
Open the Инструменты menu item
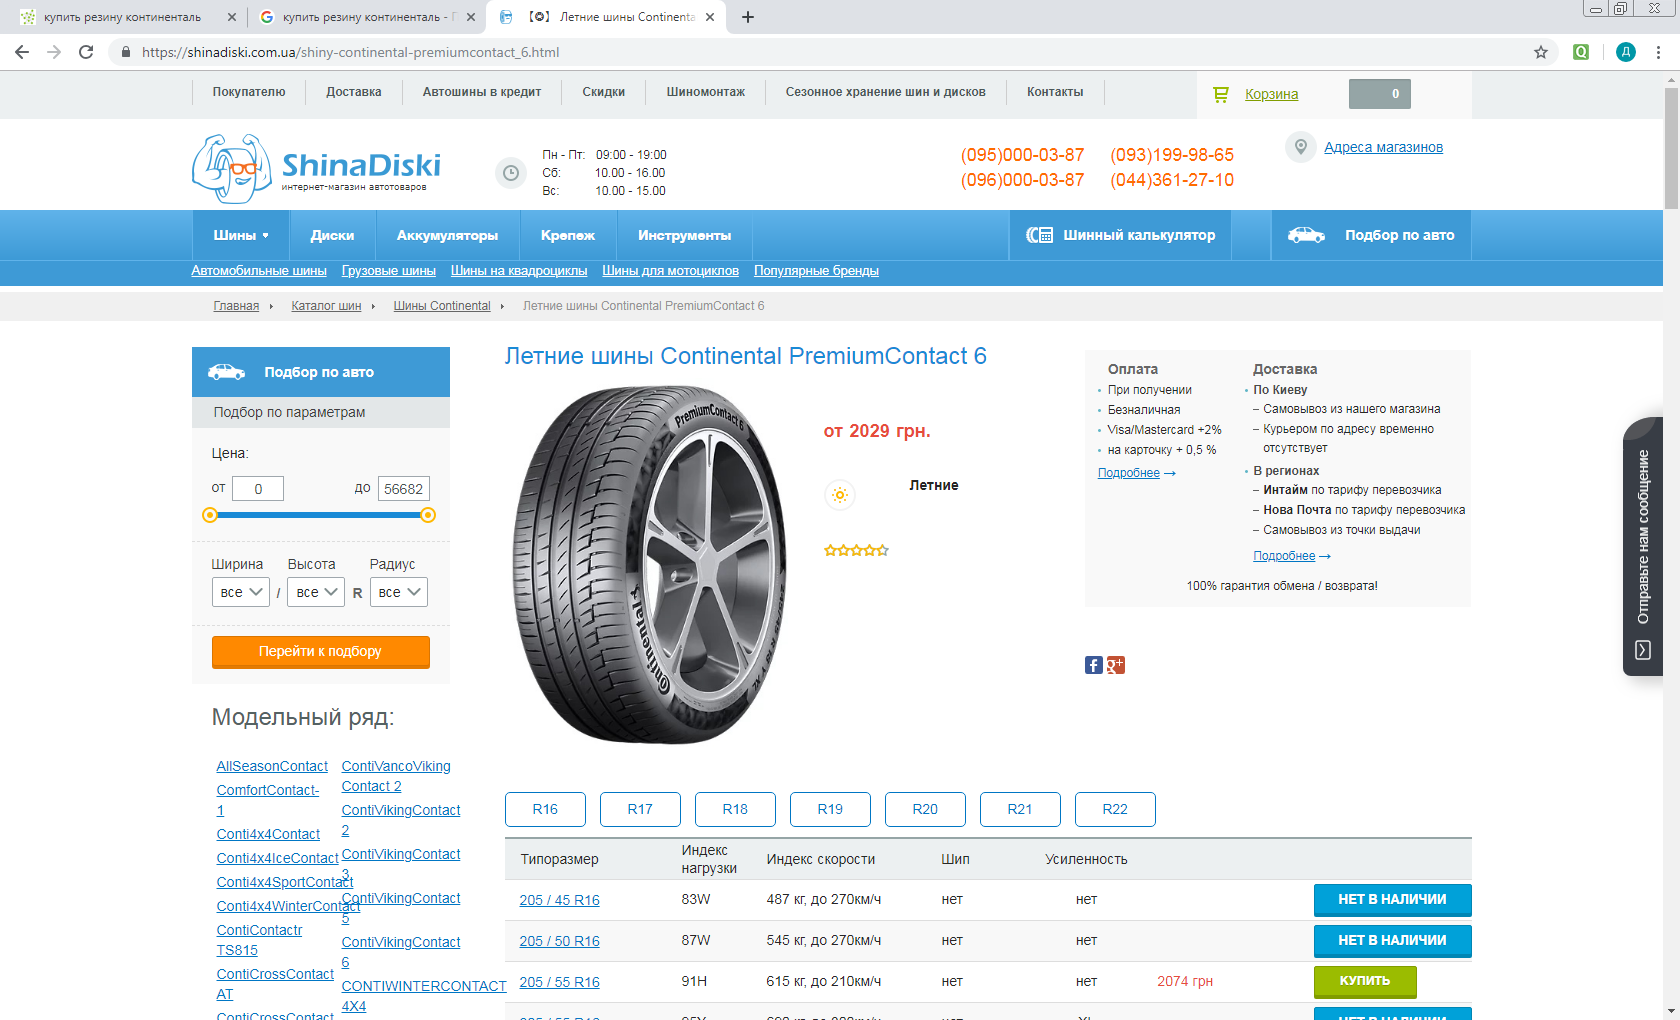pyautogui.click(x=685, y=235)
